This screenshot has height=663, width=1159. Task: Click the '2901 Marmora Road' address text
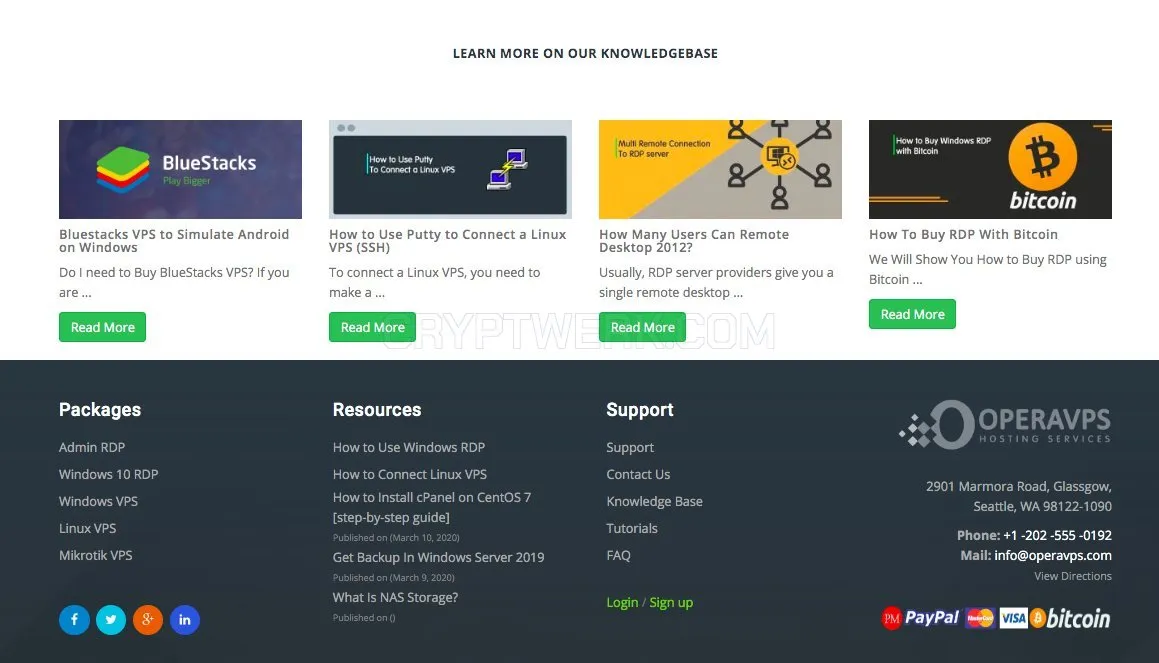coord(1019,496)
